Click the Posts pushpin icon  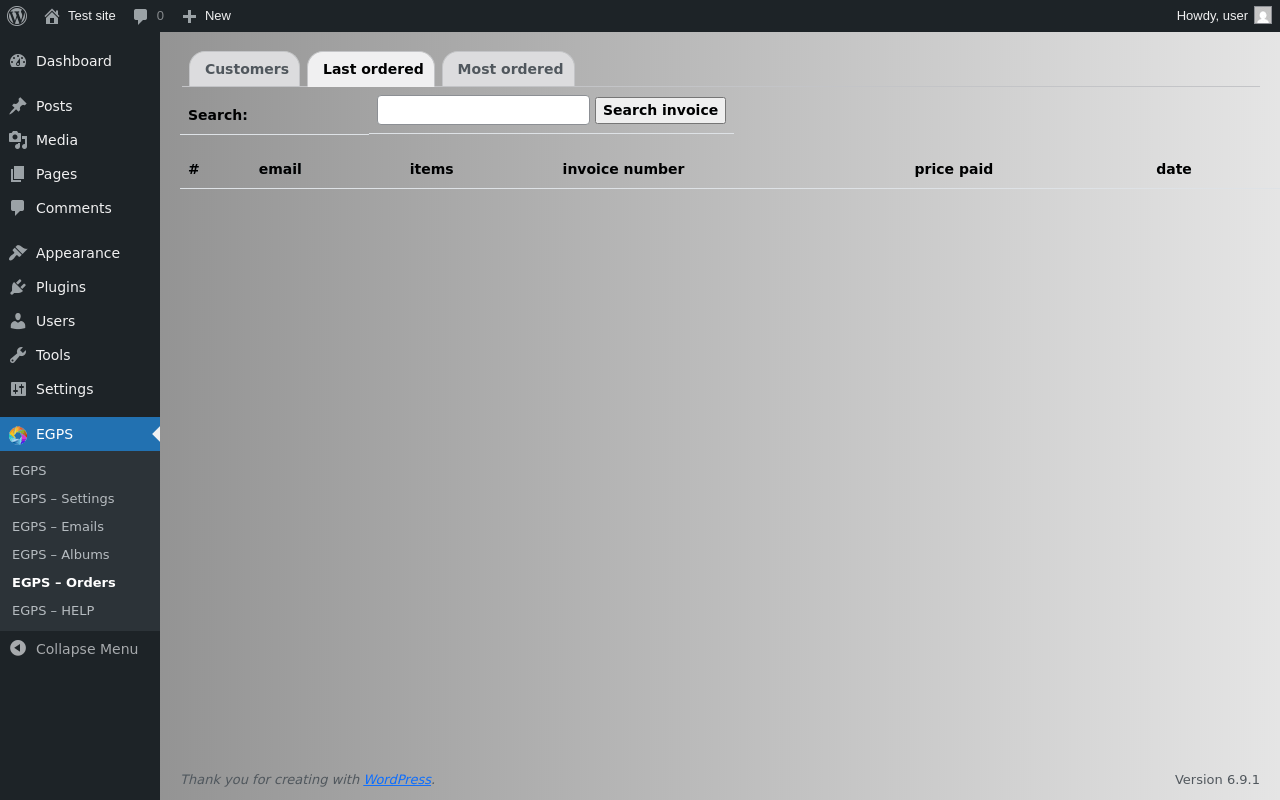[18, 106]
